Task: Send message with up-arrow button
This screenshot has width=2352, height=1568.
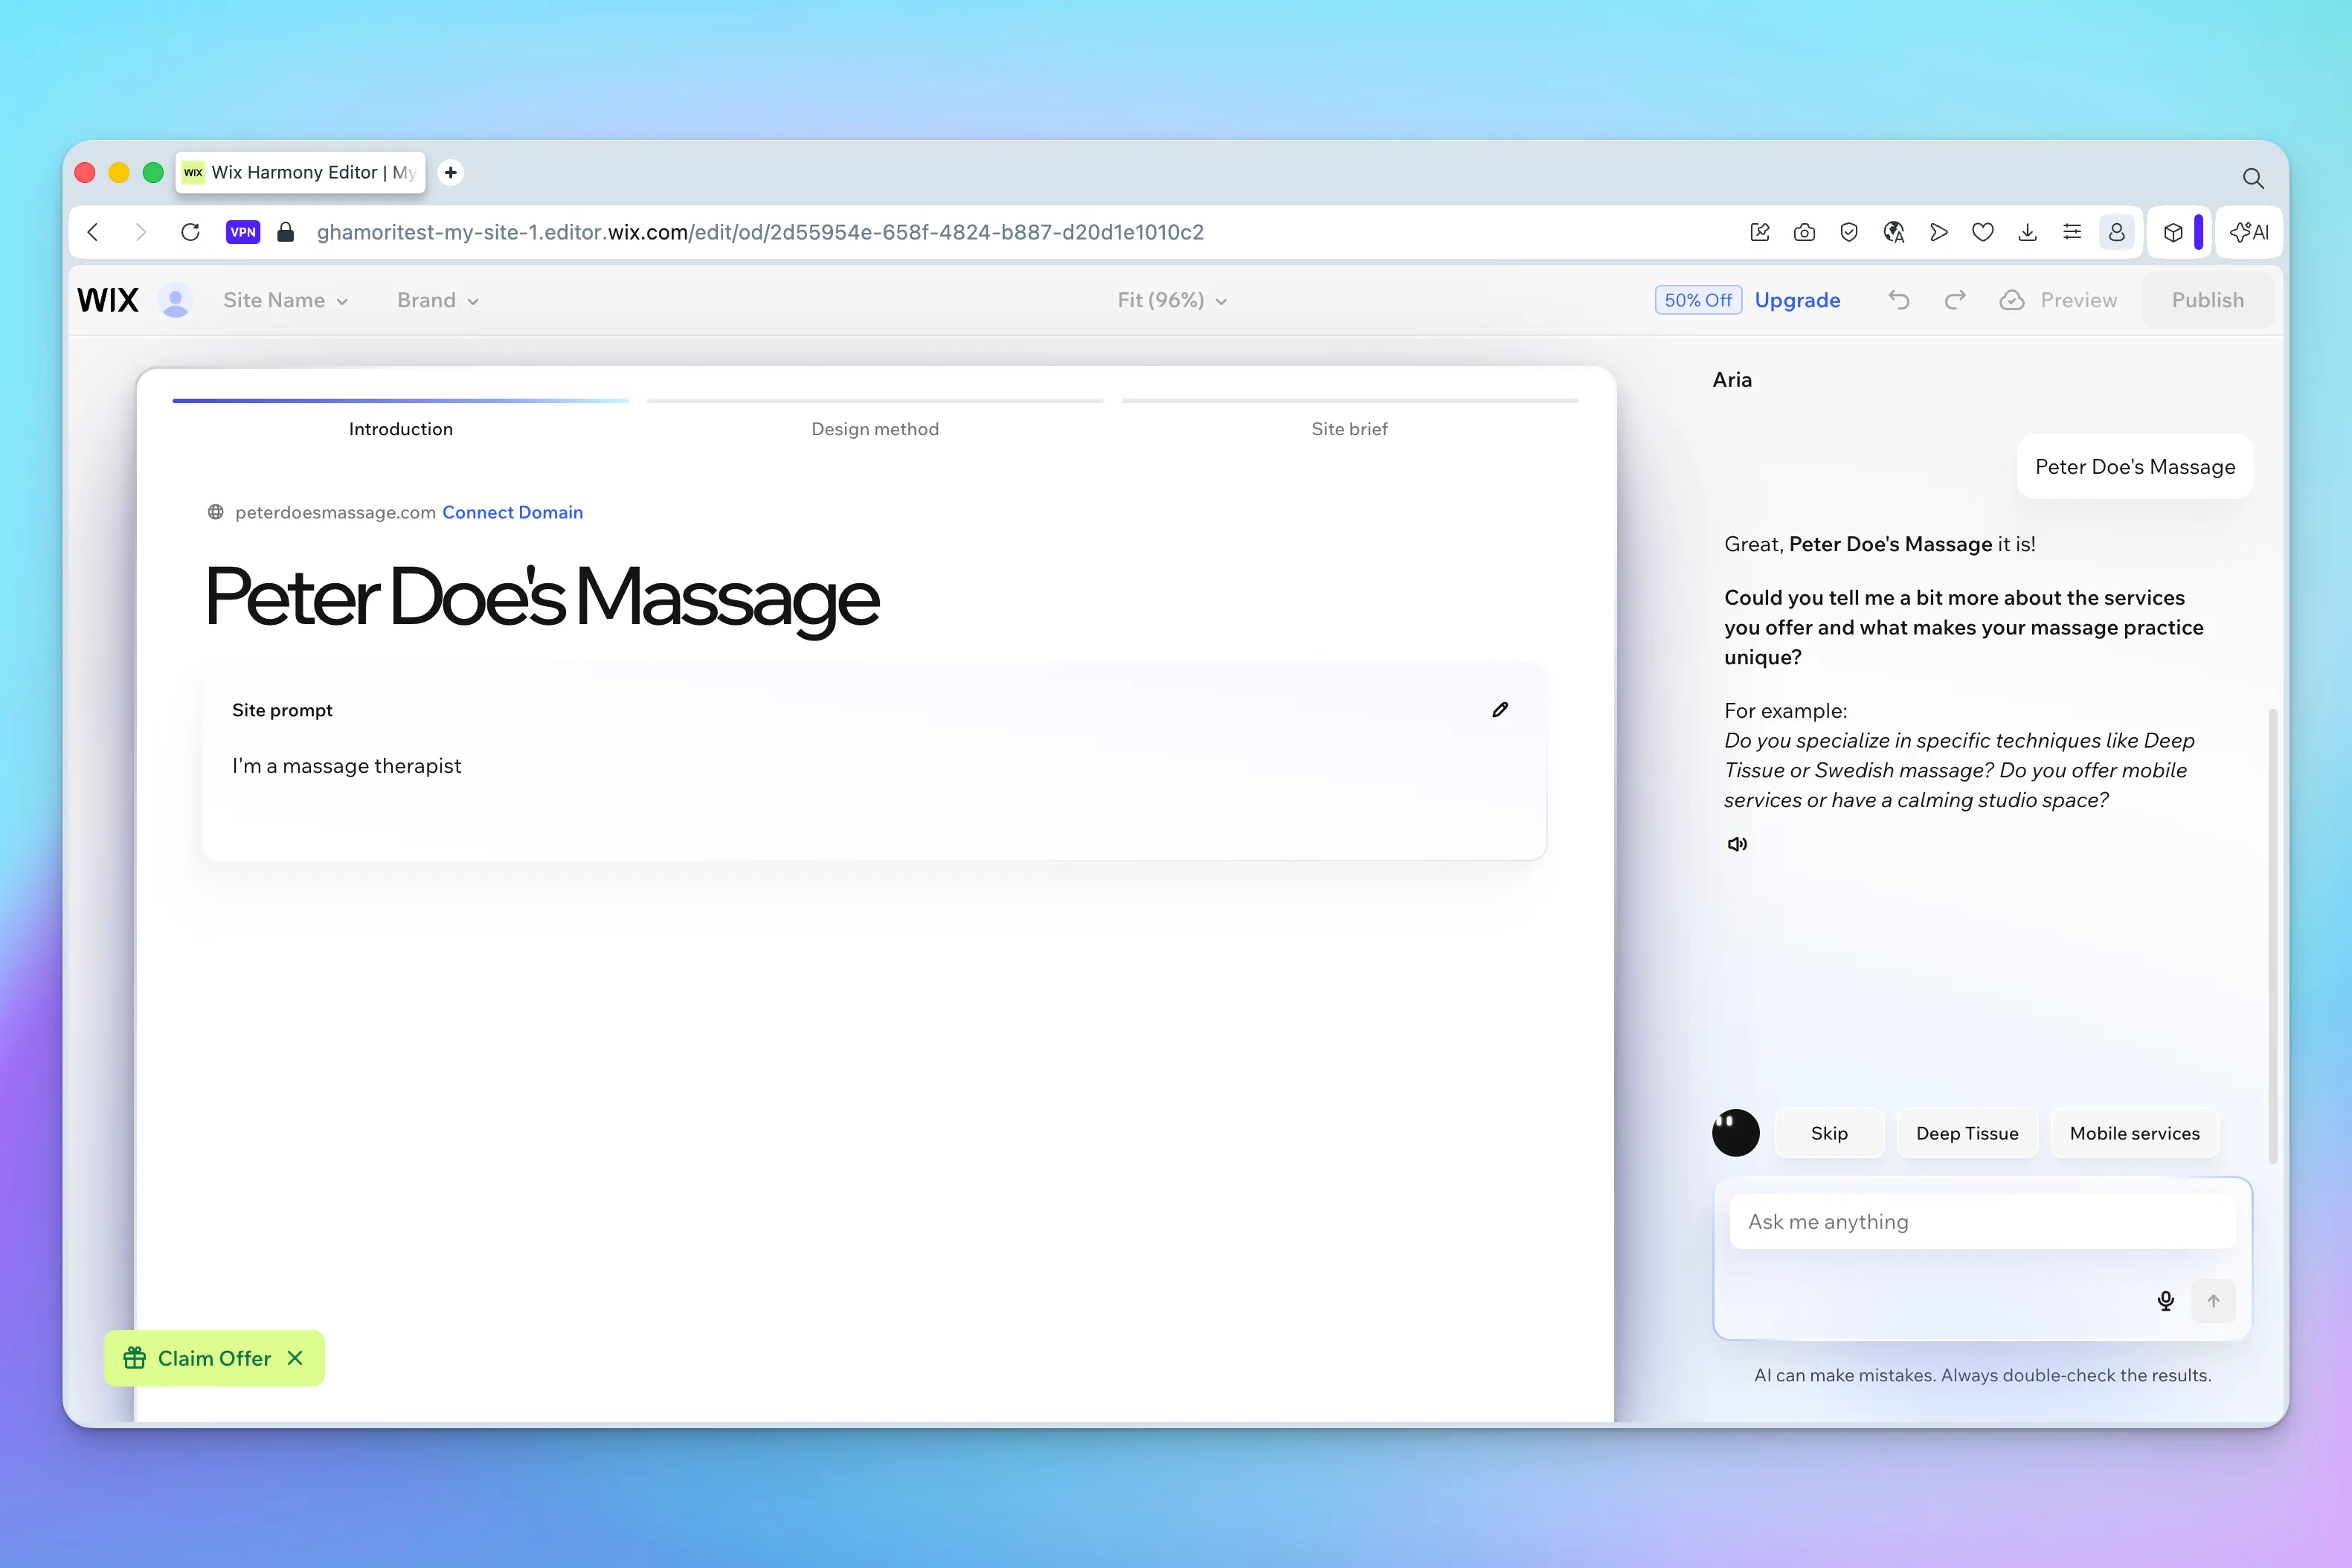Action: pos(2213,1301)
